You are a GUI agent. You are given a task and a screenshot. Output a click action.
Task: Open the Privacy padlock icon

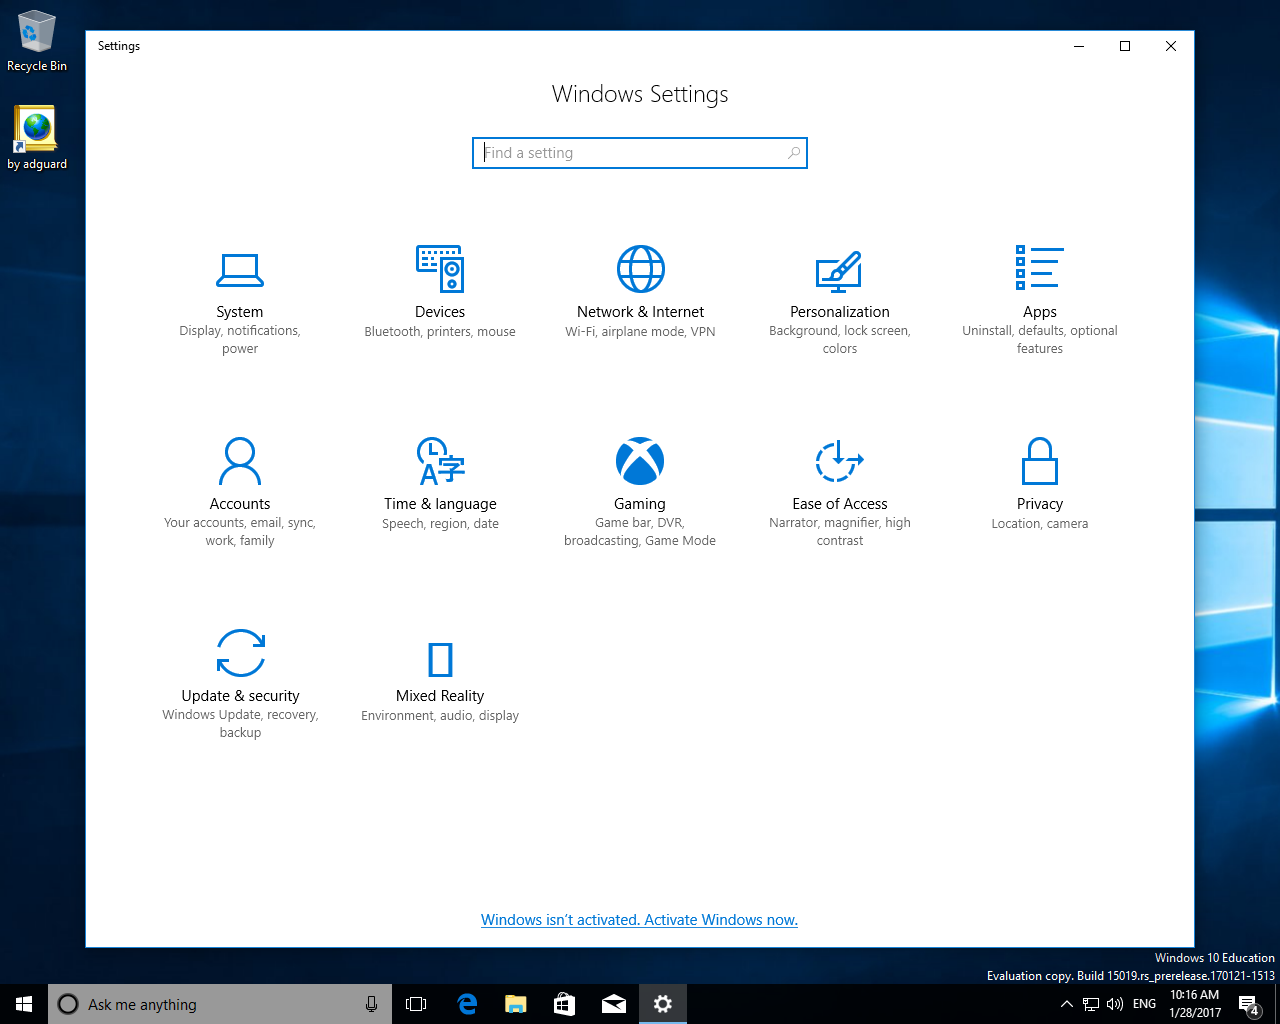tap(1040, 461)
